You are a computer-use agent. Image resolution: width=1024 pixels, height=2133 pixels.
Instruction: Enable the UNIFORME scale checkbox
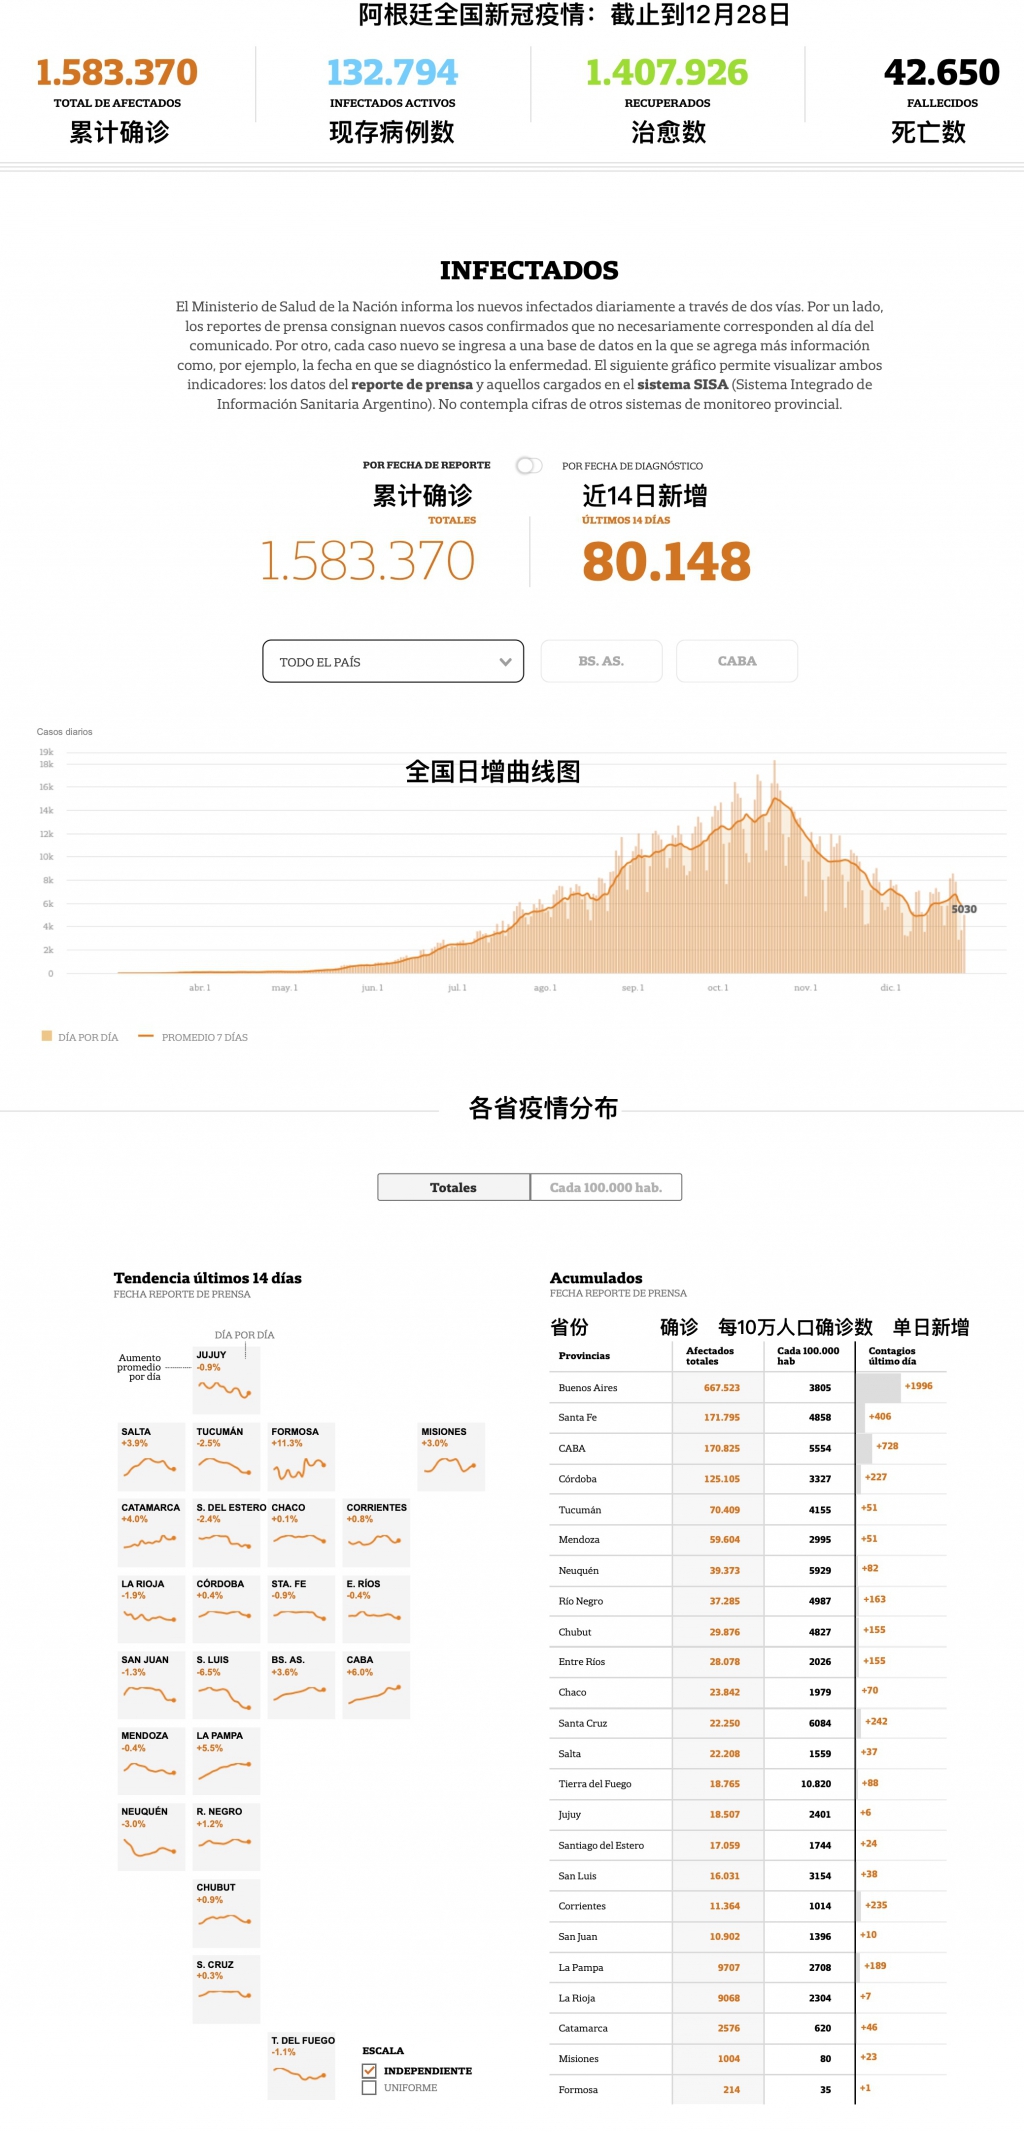point(370,2088)
